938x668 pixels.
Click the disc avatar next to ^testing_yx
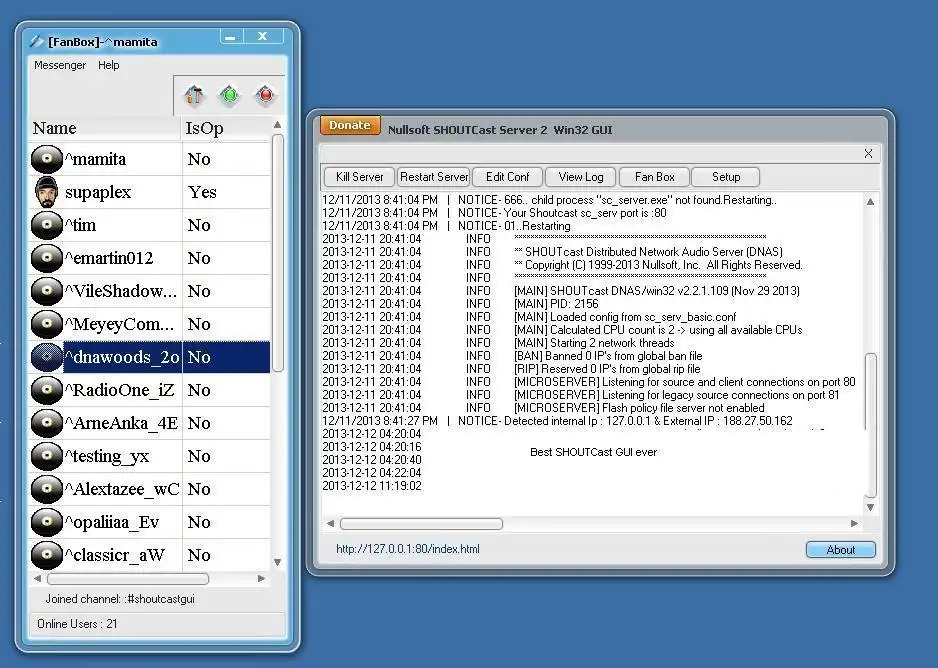click(x=47, y=456)
